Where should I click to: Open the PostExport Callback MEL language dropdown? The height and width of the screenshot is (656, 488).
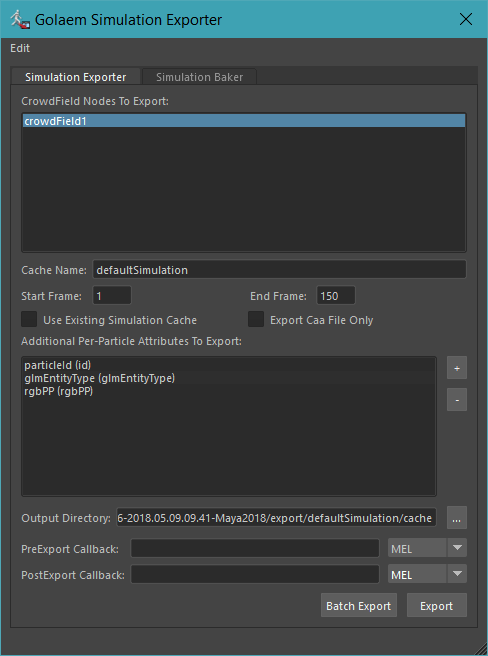click(x=427, y=574)
